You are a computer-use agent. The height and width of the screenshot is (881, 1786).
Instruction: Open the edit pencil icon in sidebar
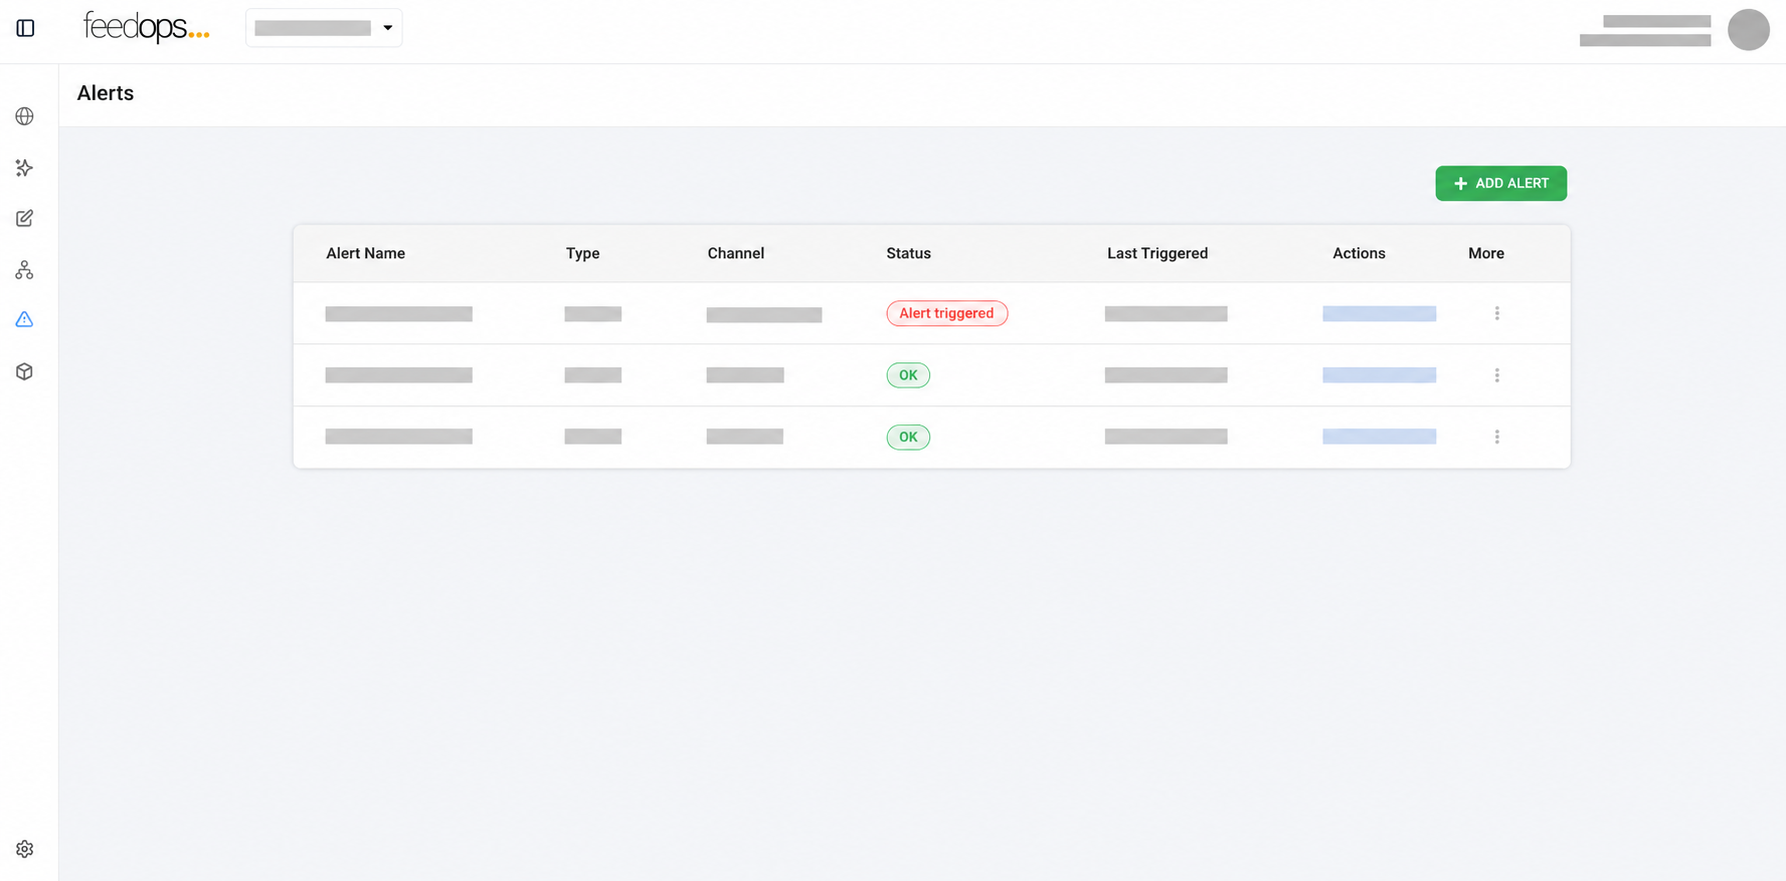point(25,218)
